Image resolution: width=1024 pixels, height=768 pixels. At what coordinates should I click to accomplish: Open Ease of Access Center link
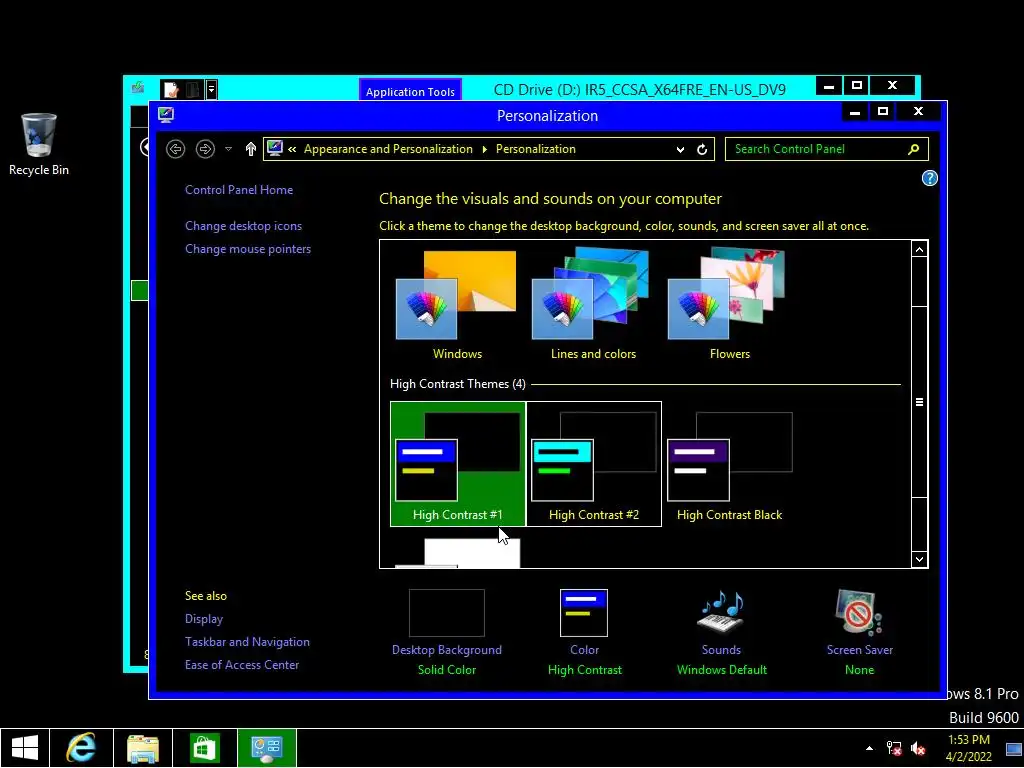pos(242,664)
